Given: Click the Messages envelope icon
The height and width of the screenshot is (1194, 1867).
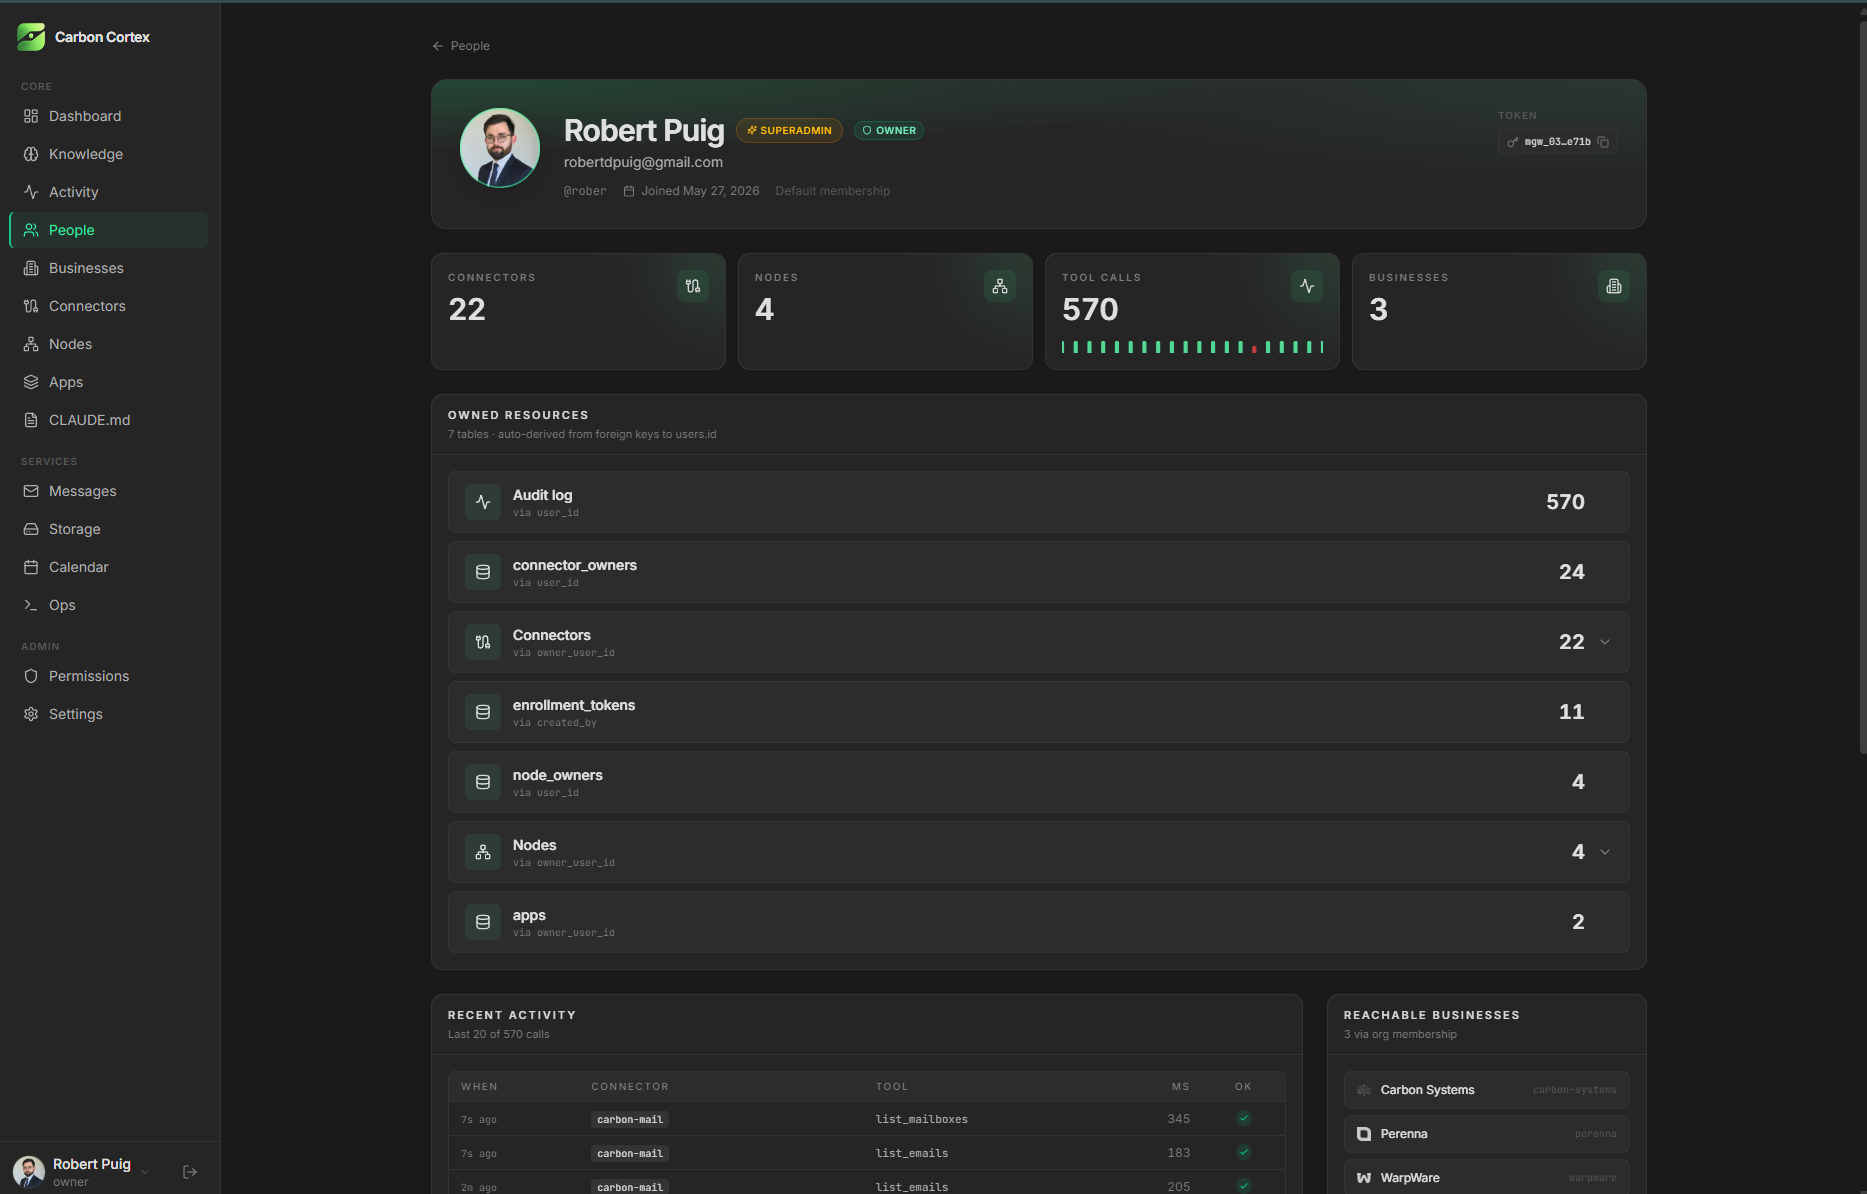Looking at the screenshot, I should pos(31,491).
